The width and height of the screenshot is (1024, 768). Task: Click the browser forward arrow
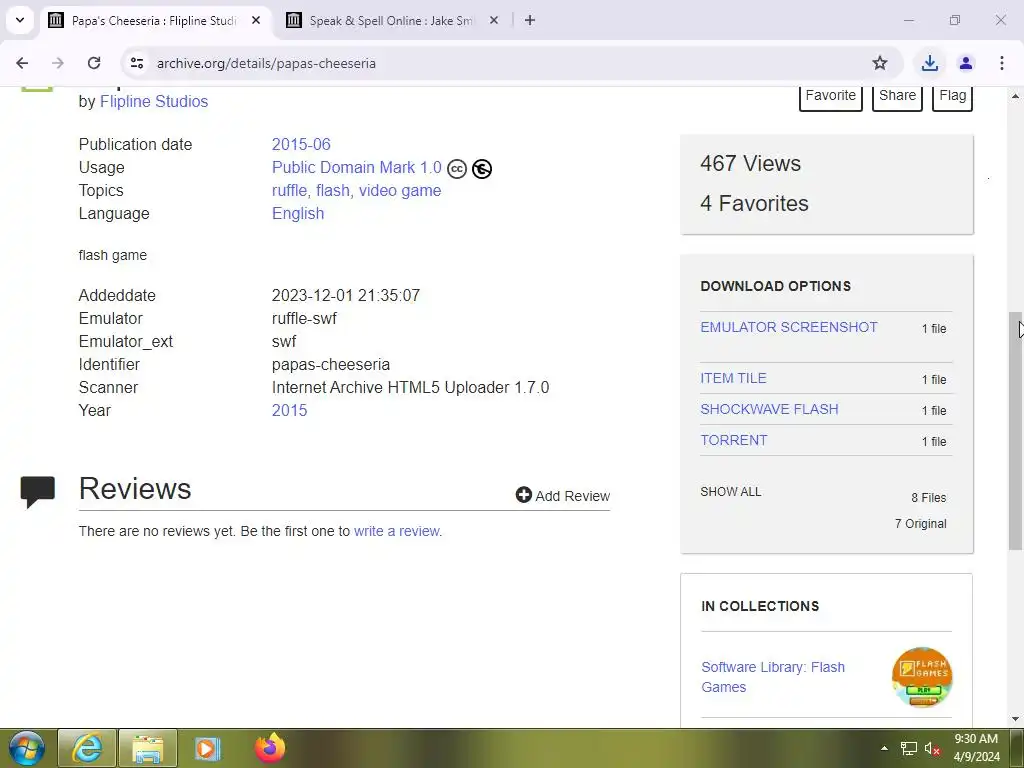[x=57, y=63]
